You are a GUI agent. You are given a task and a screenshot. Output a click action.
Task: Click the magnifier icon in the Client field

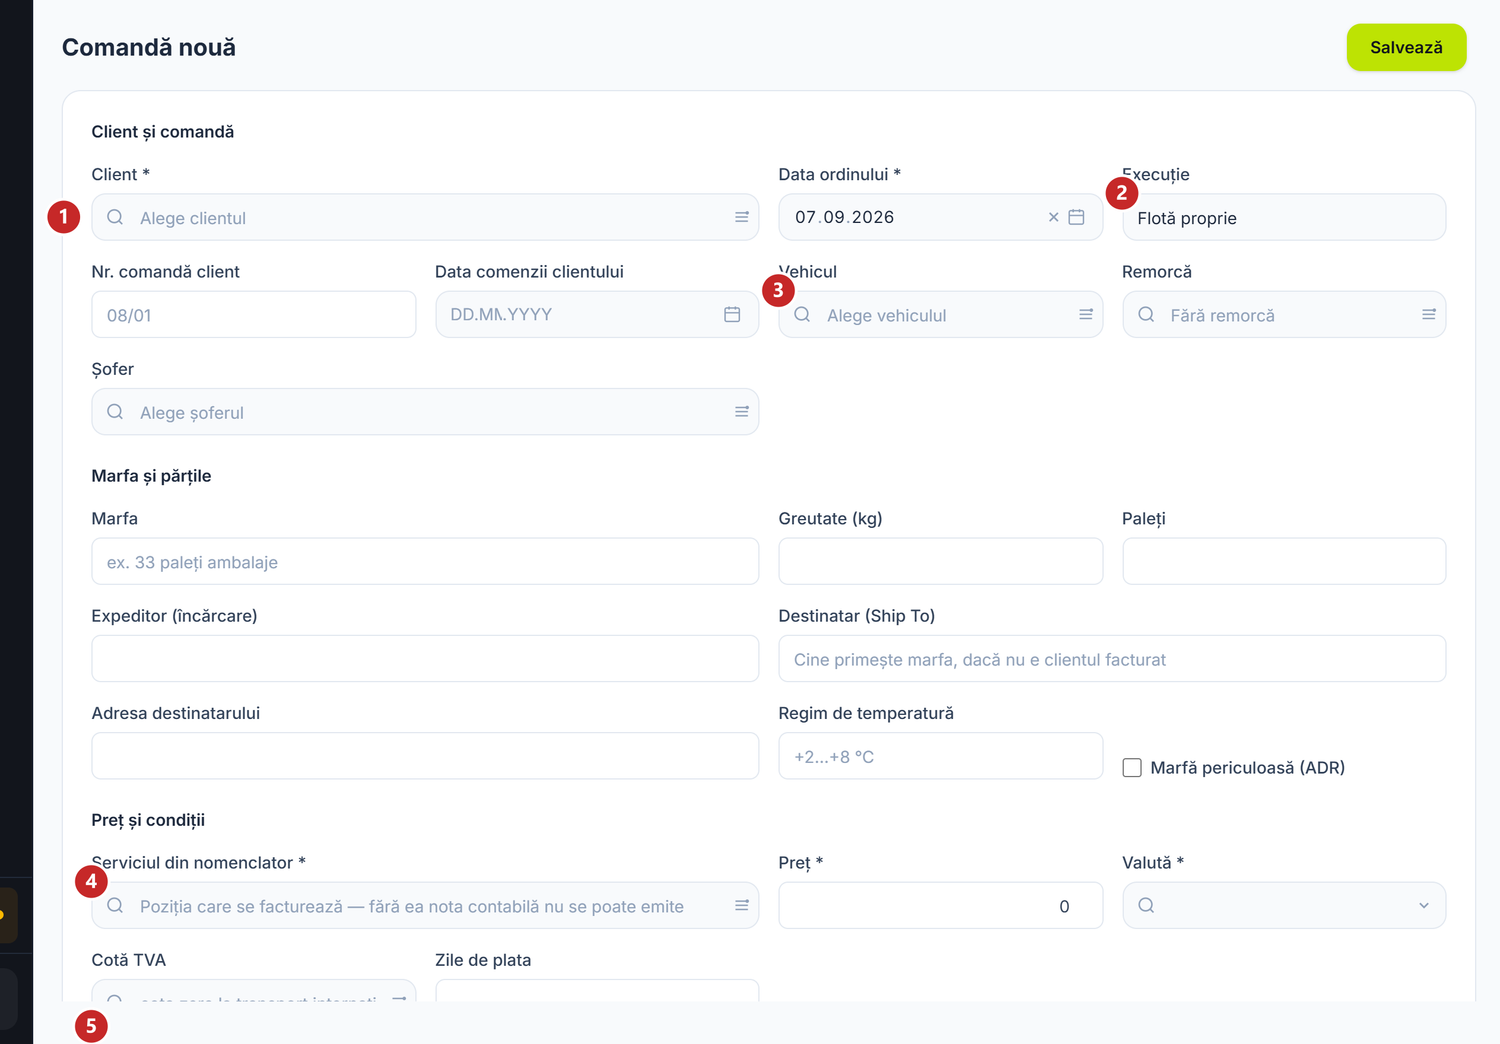115,217
